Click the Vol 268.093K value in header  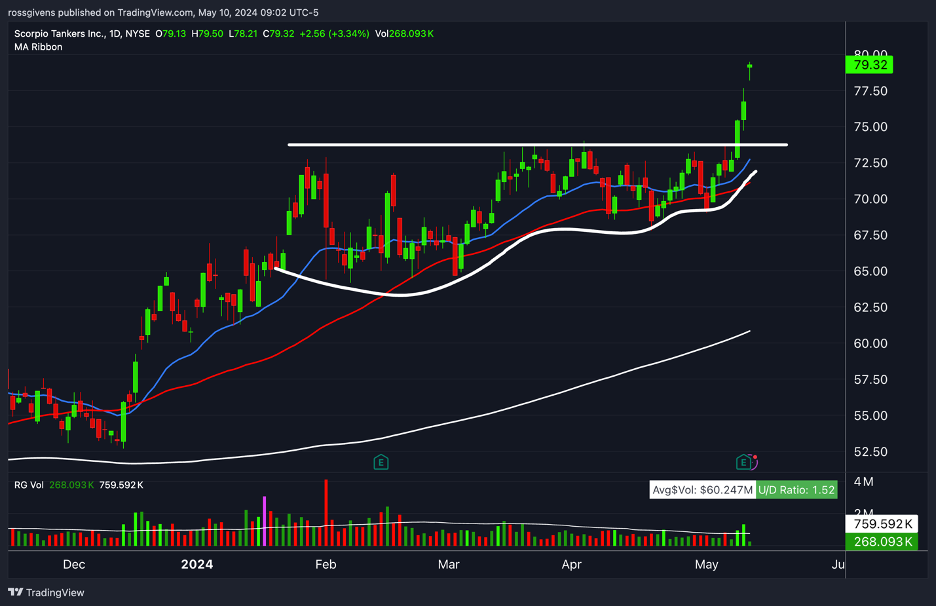[x=404, y=34]
